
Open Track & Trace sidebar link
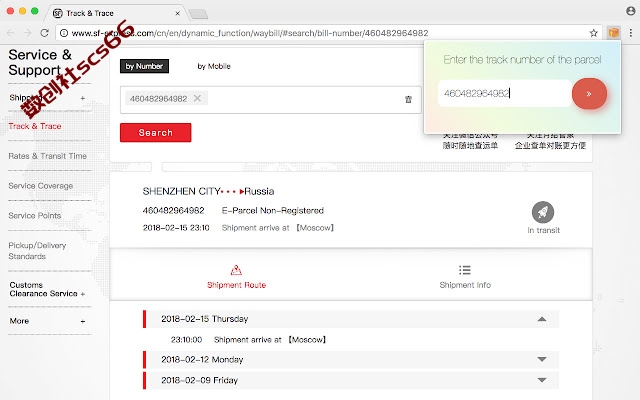coord(35,126)
